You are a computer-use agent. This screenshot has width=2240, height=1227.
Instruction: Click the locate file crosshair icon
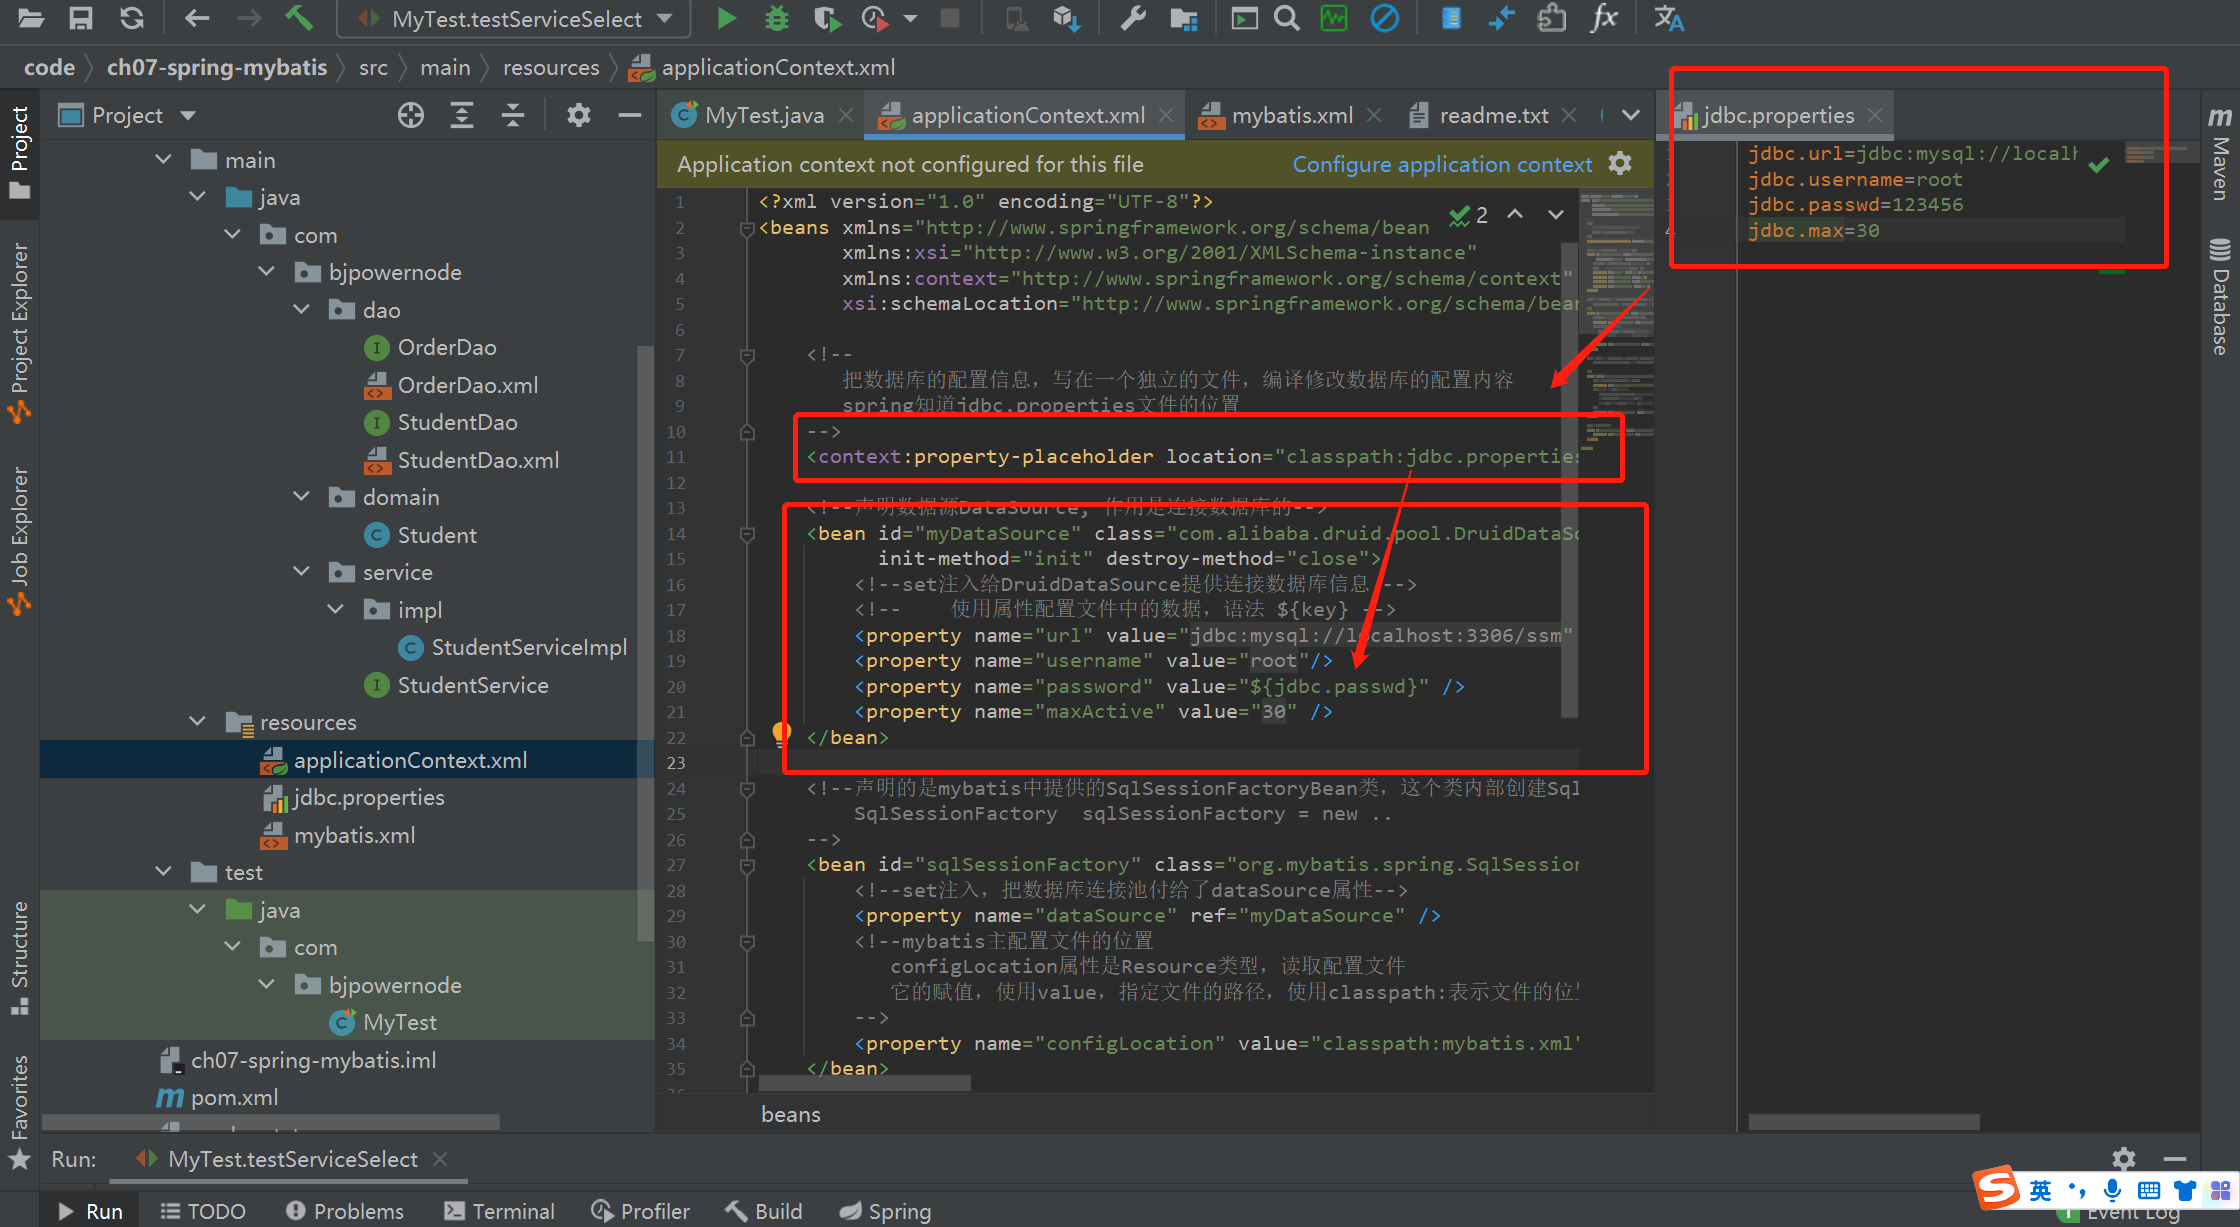tap(410, 116)
